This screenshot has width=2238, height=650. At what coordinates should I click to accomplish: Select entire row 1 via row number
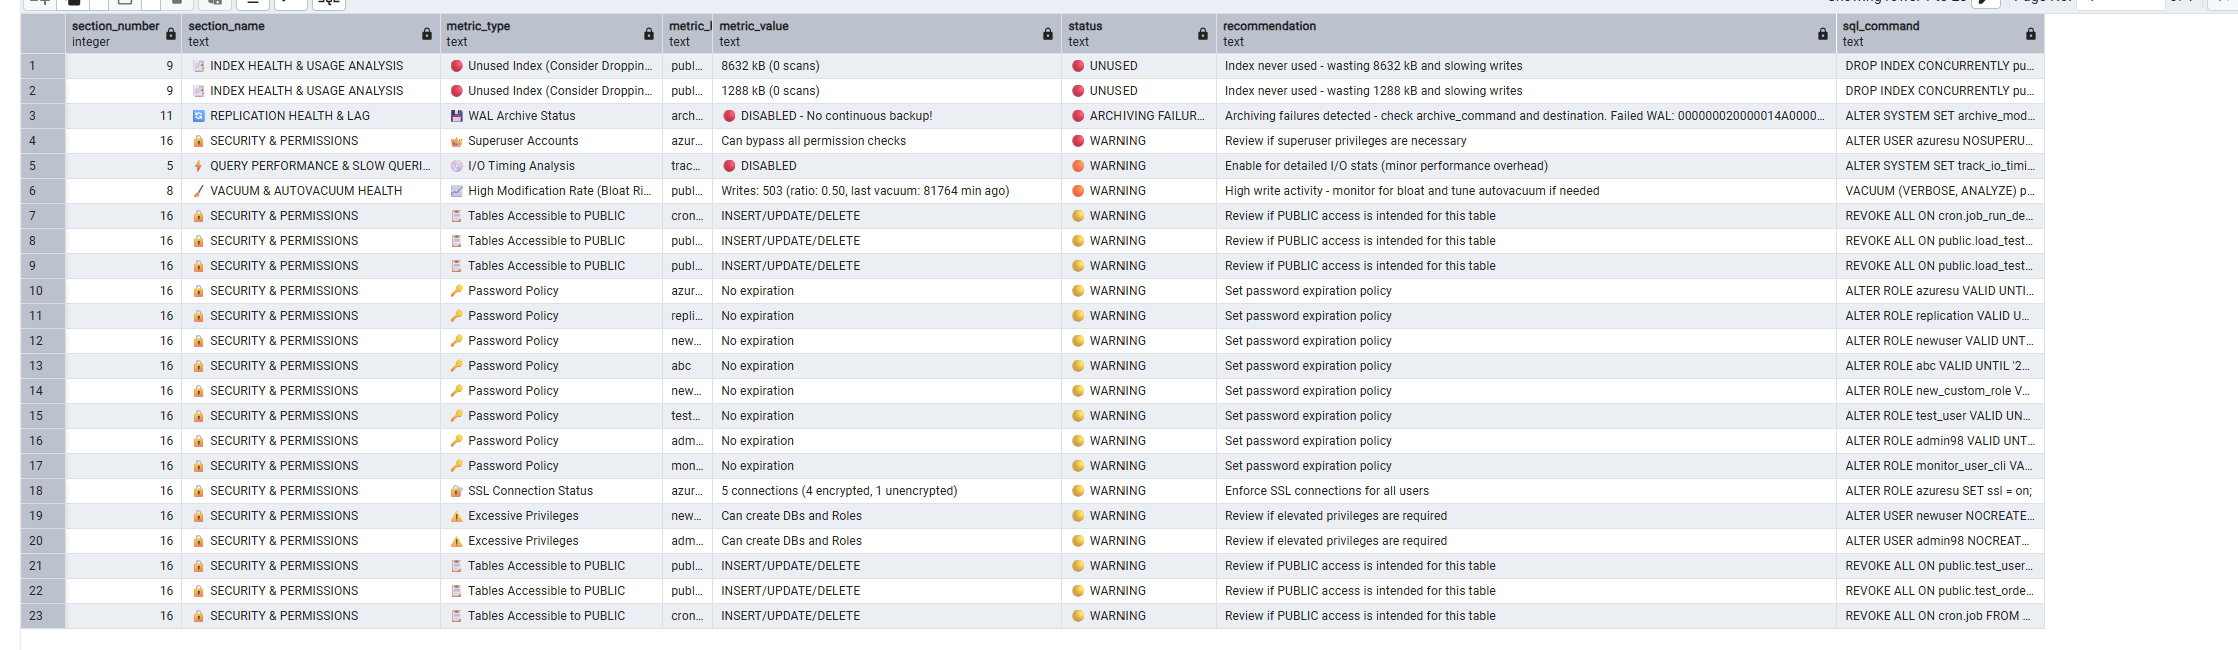point(43,66)
